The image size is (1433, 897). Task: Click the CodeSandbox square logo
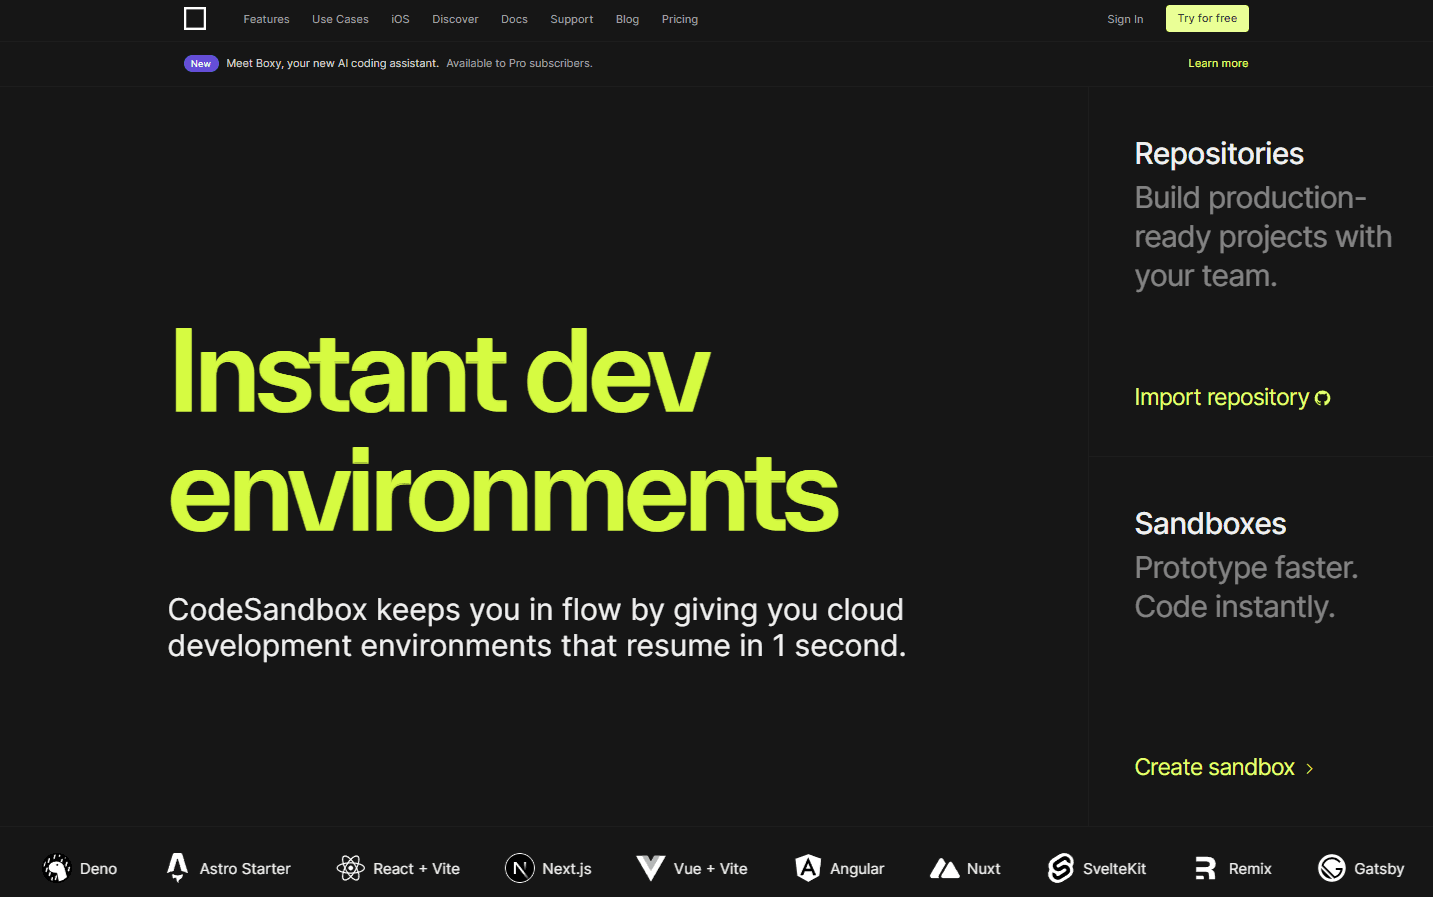(195, 19)
